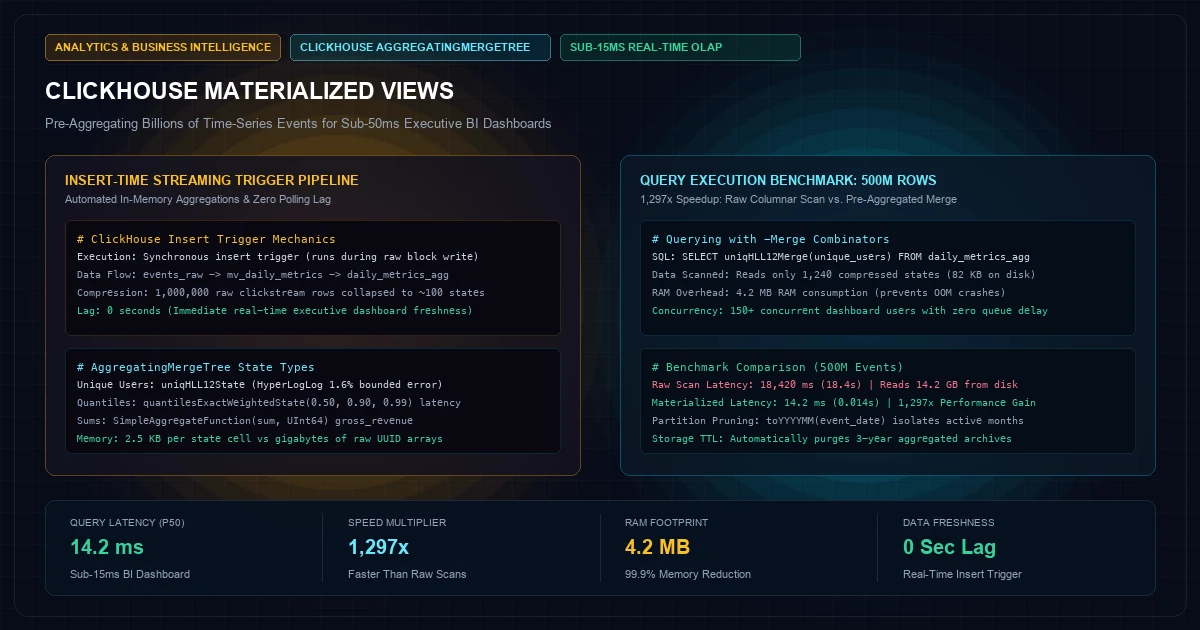
Task: Click the RAM Footprint label
Action: (666, 523)
